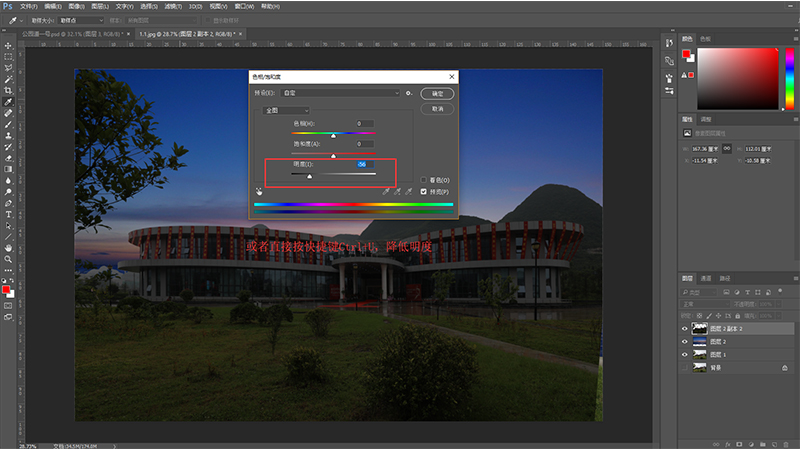
Task: Click the 确定 (OK) button
Action: [437, 93]
